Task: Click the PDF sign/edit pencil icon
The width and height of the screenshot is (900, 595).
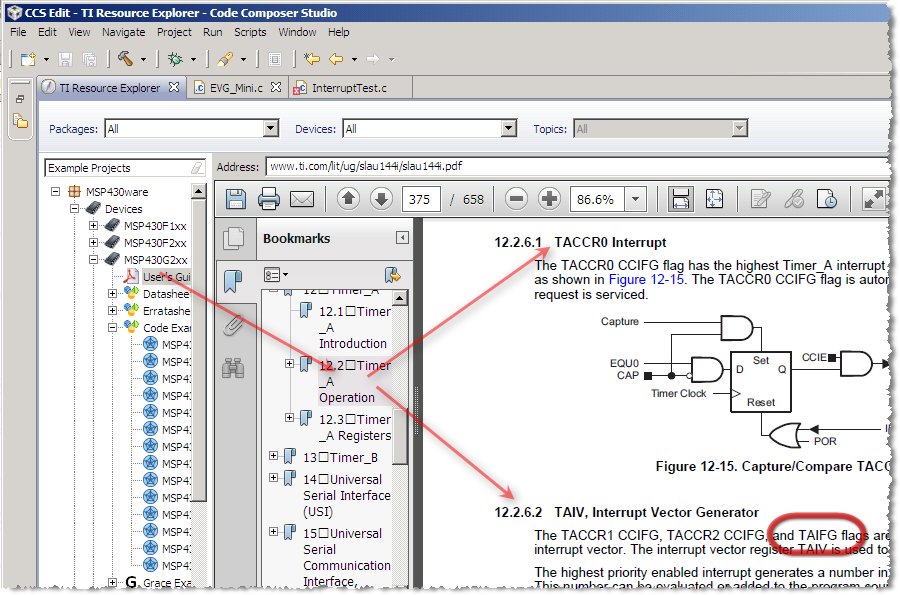Action: click(x=761, y=199)
